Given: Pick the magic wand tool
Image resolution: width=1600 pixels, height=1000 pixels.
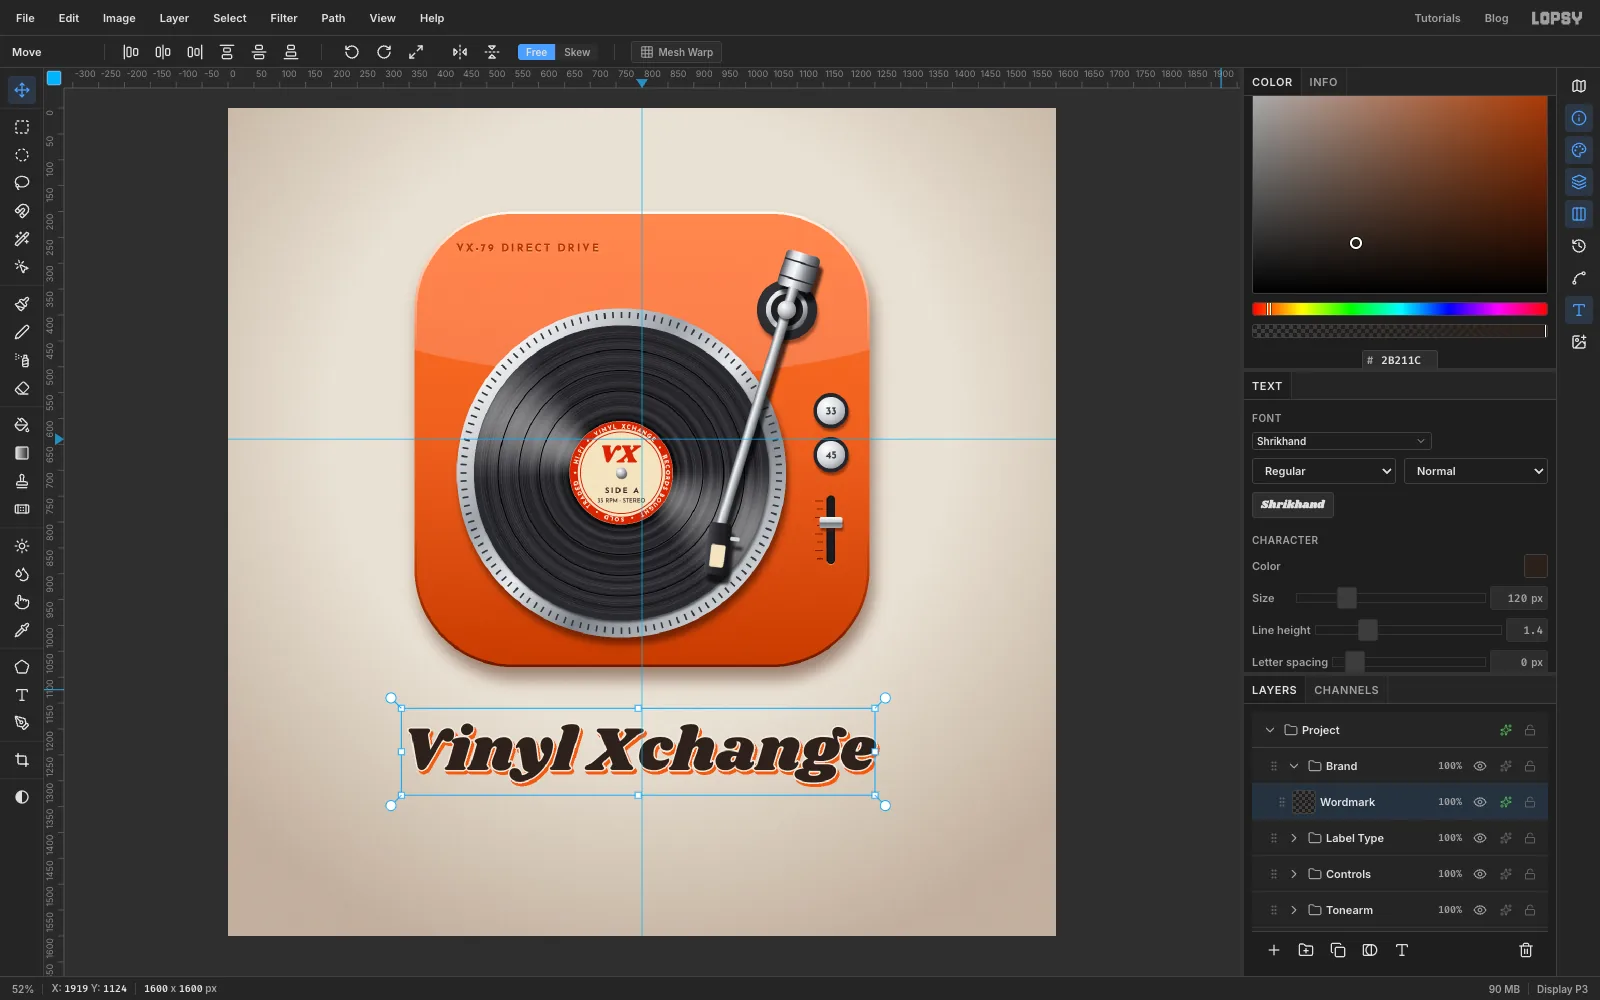Looking at the screenshot, I should coord(22,239).
